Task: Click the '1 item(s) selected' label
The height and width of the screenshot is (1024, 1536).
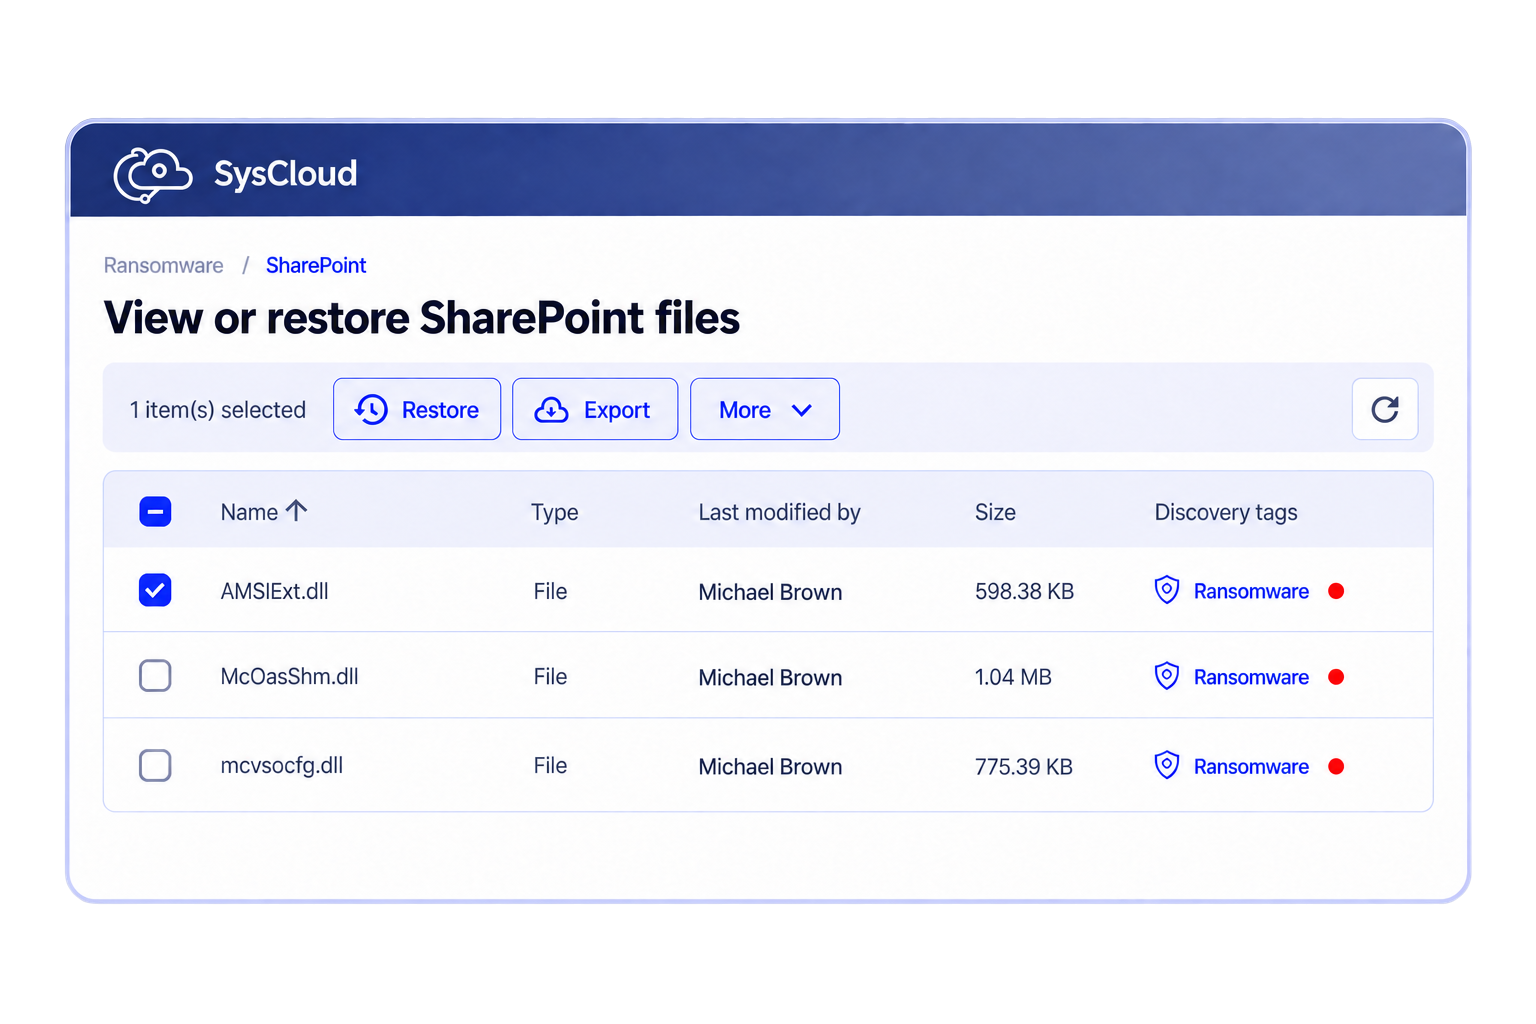Action: point(218,410)
